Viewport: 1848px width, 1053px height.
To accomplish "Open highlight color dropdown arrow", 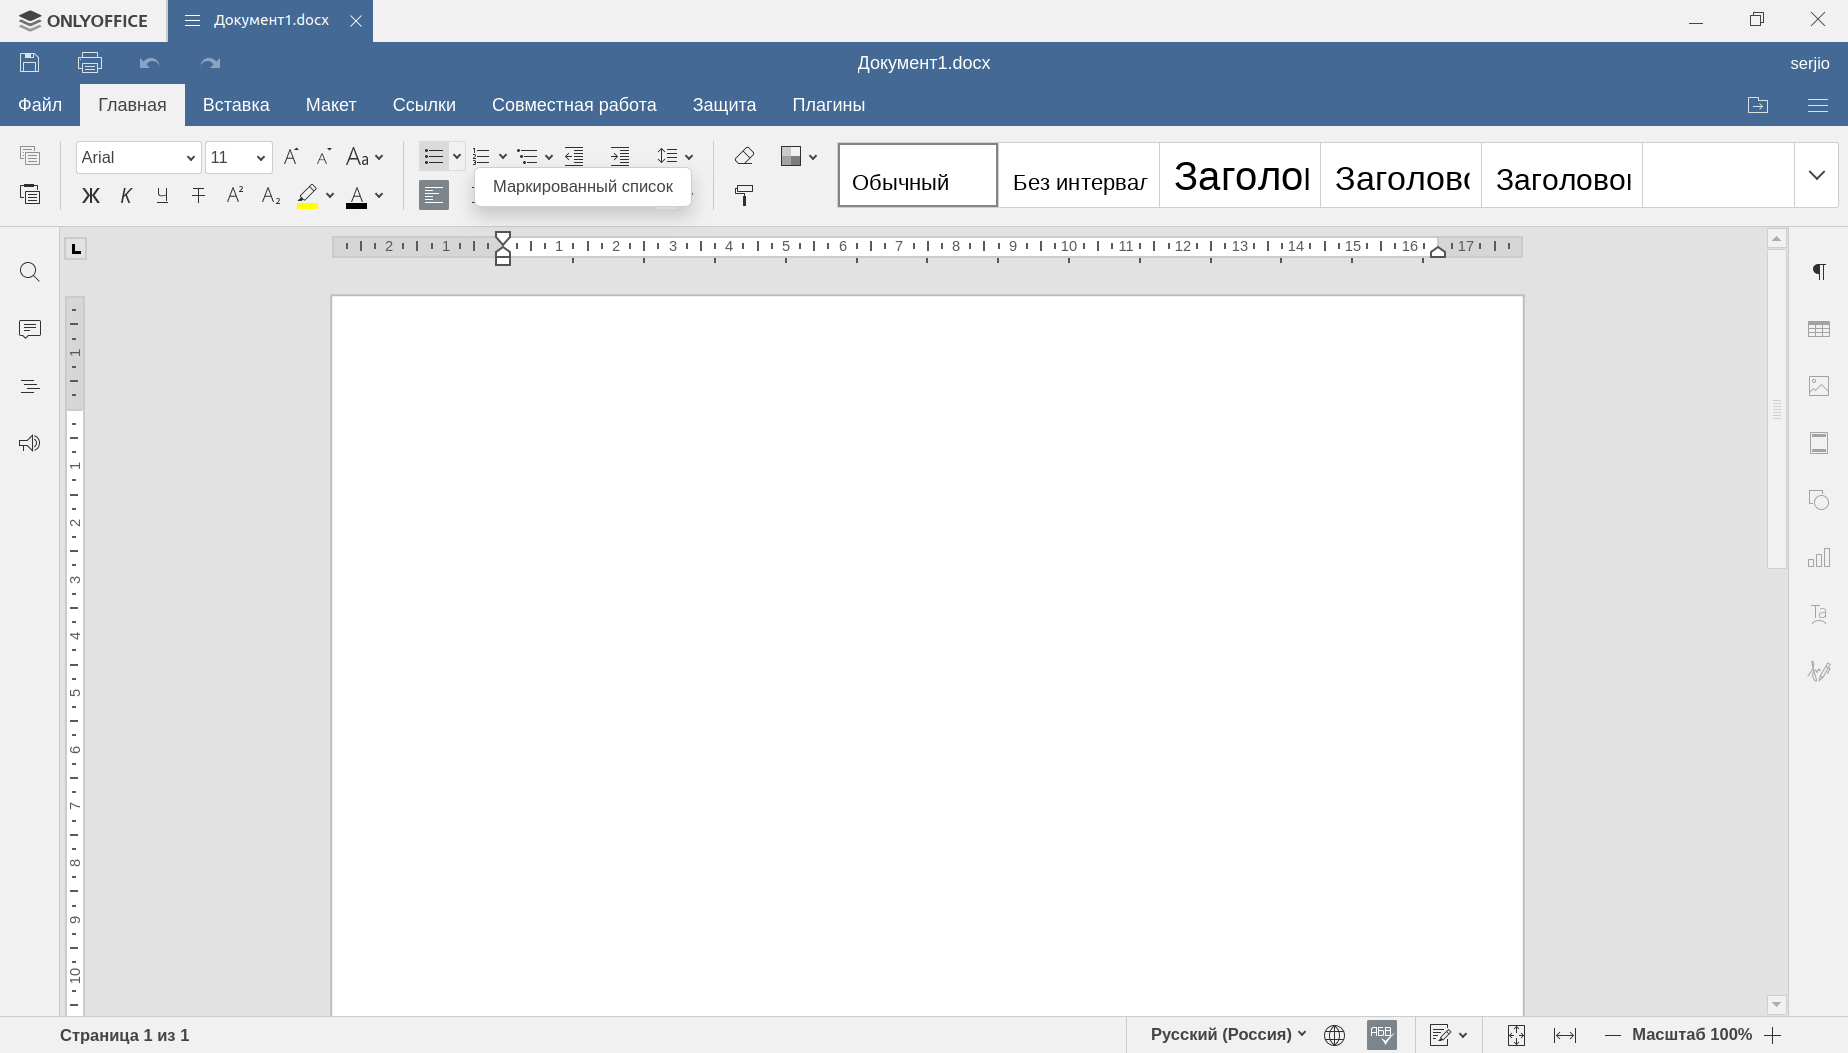I will (x=330, y=196).
